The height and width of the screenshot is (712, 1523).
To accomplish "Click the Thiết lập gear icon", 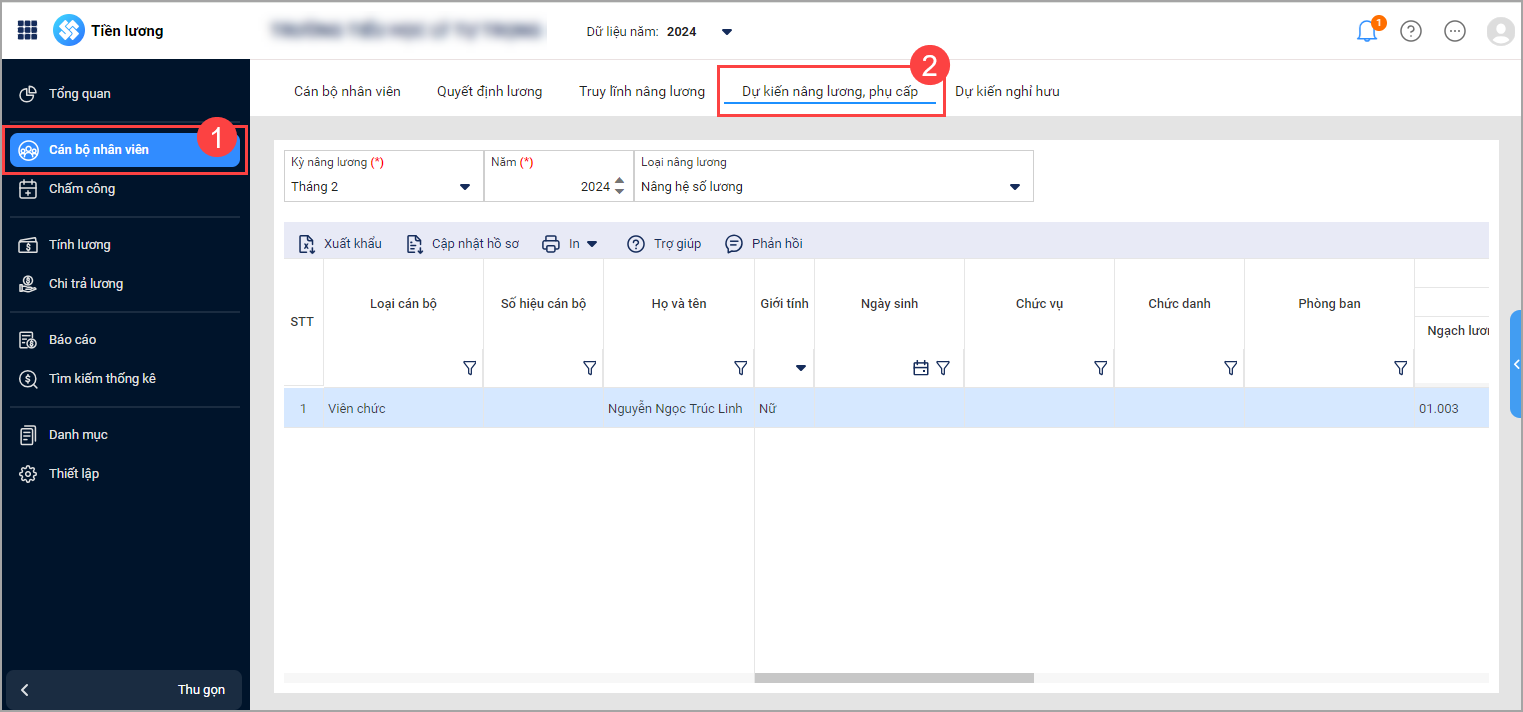I will (x=29, y=474).
